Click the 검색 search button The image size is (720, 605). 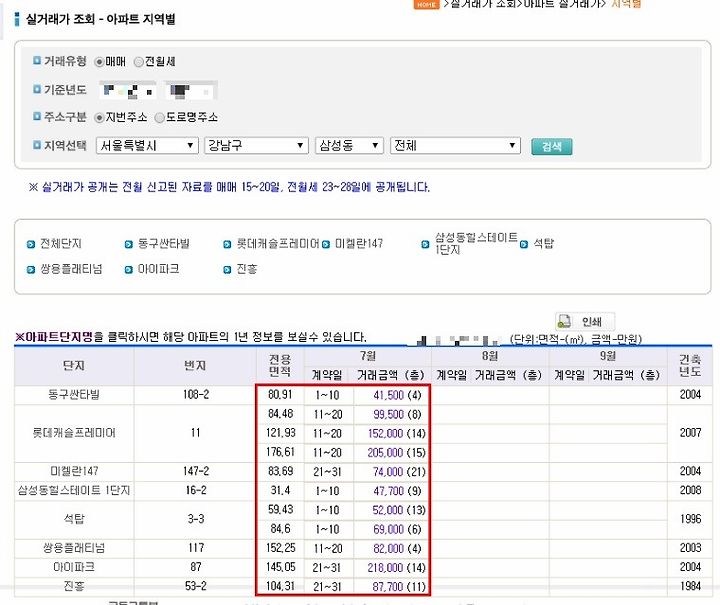click(x=551, y=146)
